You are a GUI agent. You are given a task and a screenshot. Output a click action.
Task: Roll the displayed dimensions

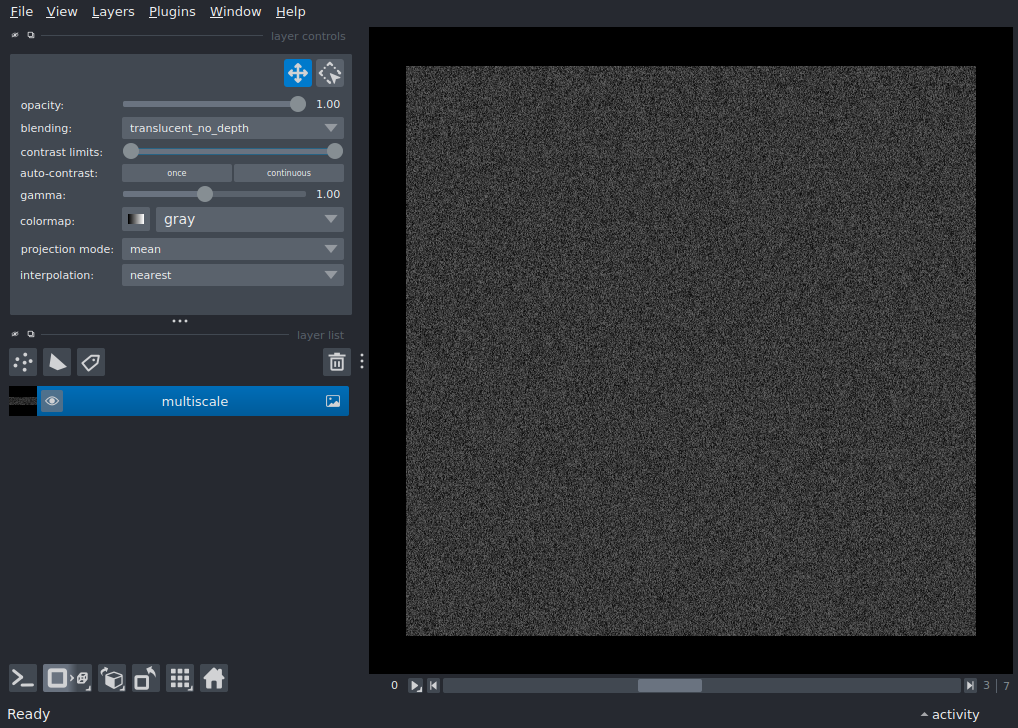coord(112,678)
